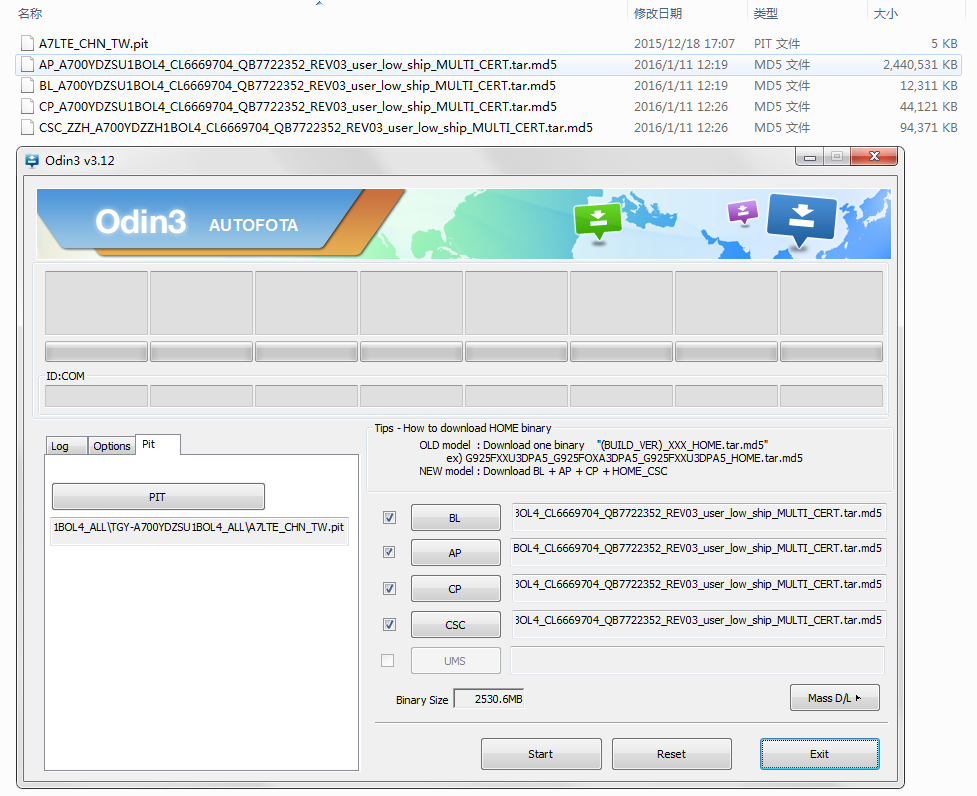Image resolution: width=977 pixels, height=796 pixels.
Task: Uncheck the CP checkbox
Action: 389,589
